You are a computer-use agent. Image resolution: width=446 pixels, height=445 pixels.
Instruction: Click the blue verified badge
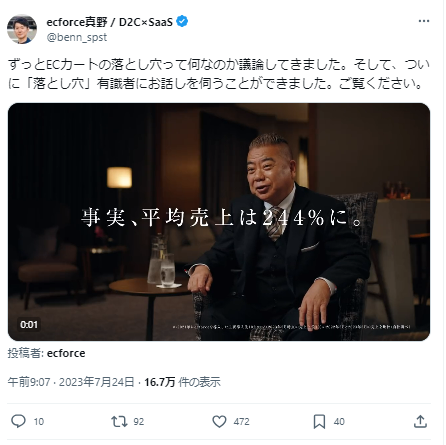coord(182,21)
